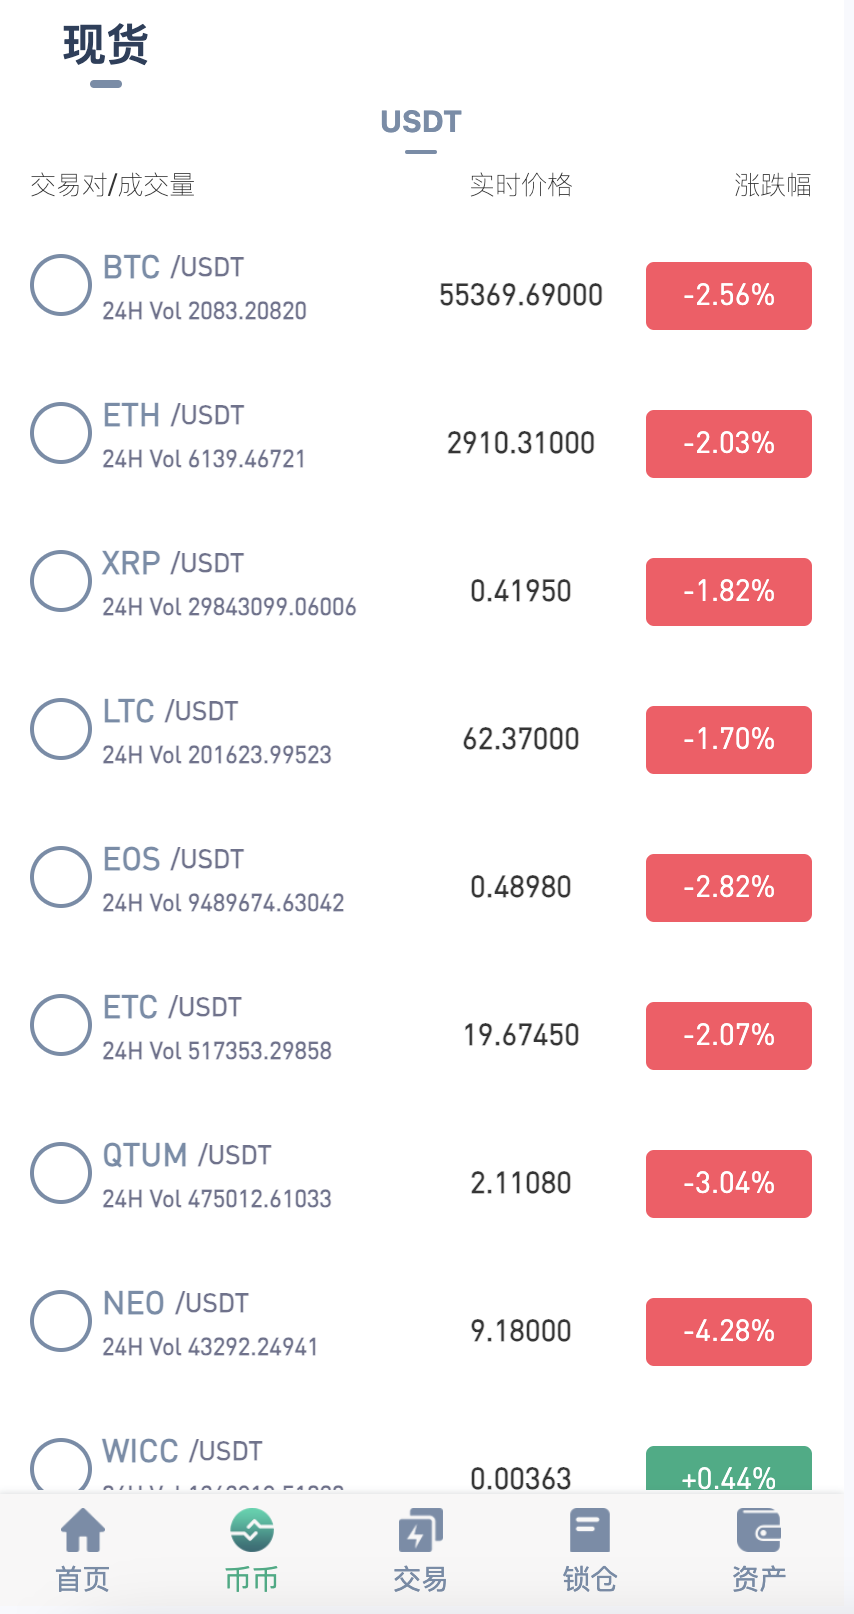This screenshot has width=854, height=1614.
Task: Select the XRP coin circle icon
Action: click(61, 581)
